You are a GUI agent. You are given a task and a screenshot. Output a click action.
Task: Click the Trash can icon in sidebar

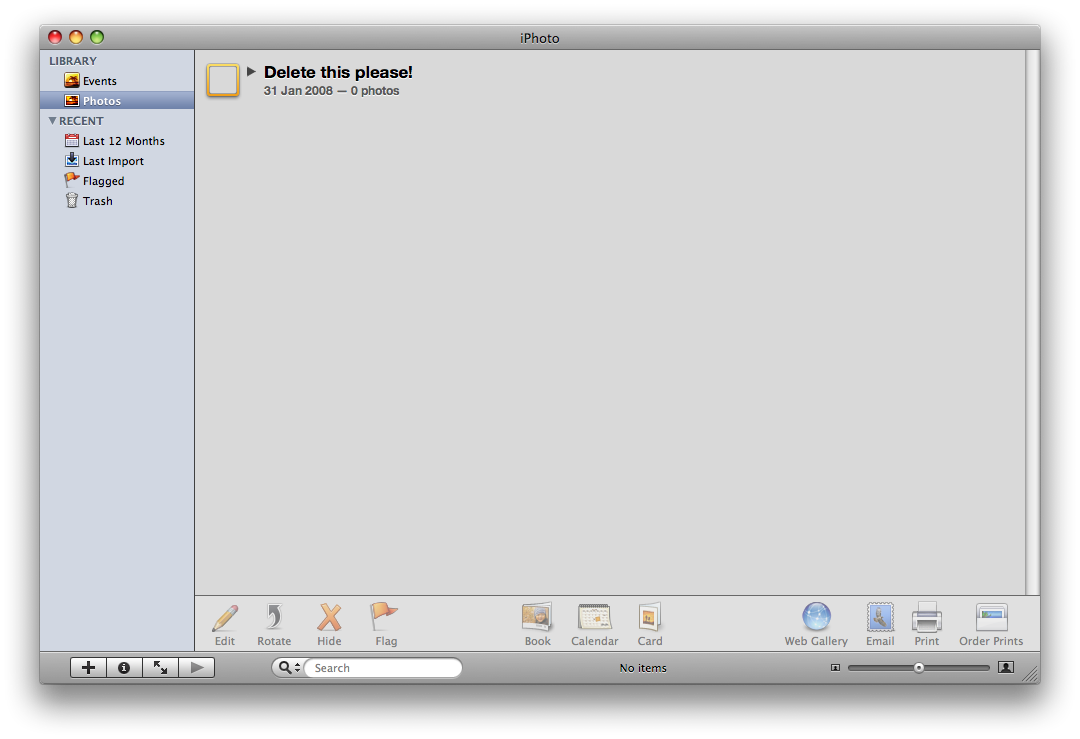click(72, 200)
